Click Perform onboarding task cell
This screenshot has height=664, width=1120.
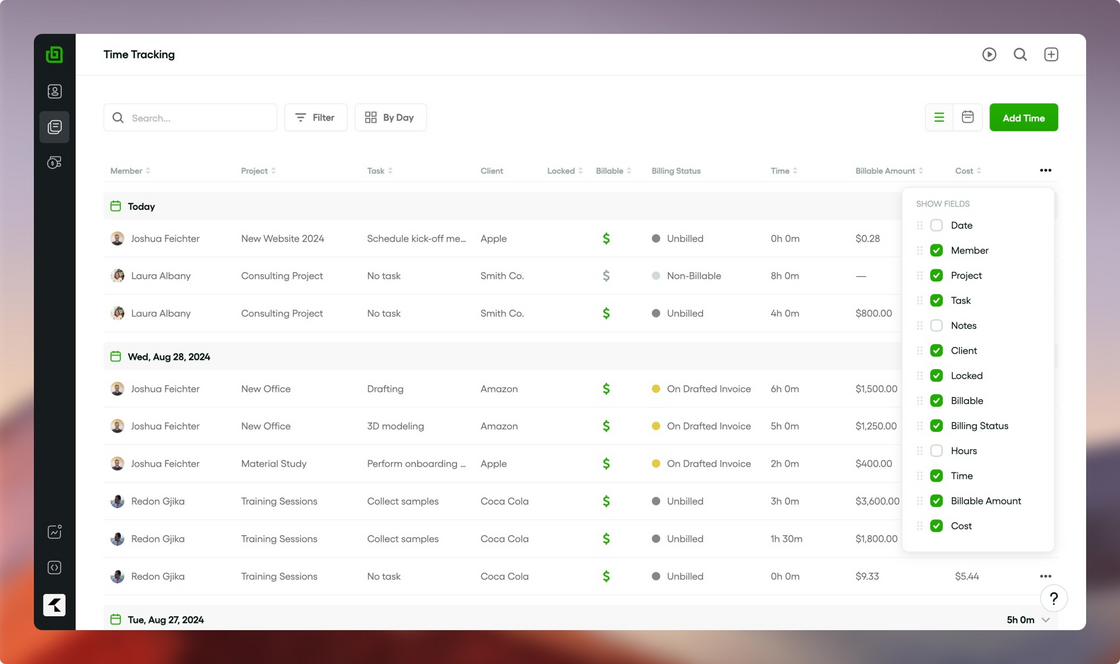(x=416, y=463)
